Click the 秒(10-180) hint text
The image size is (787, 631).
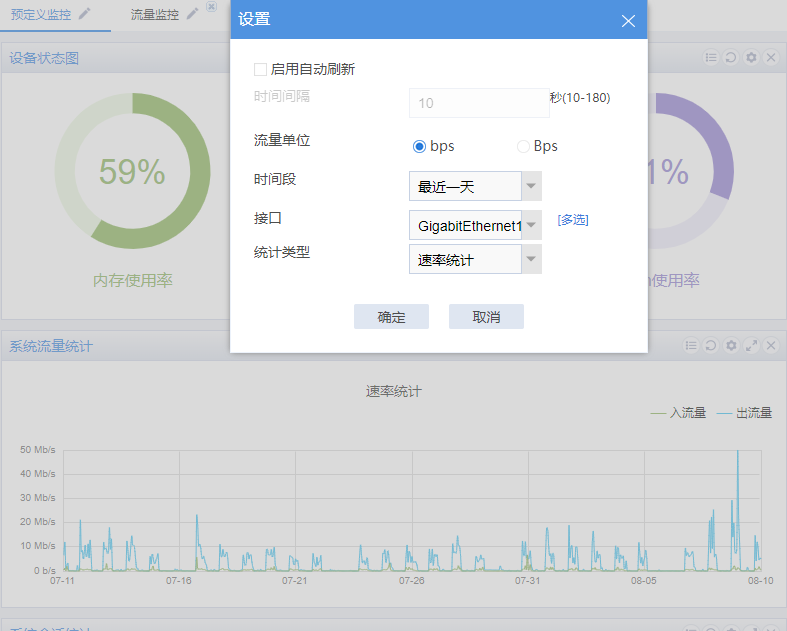[x=580, y=97]
